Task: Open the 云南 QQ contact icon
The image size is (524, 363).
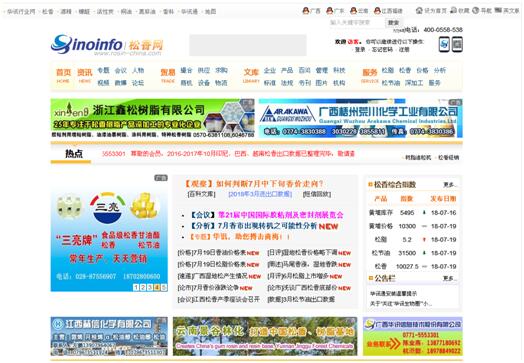Action: click(x=354, y=11)
